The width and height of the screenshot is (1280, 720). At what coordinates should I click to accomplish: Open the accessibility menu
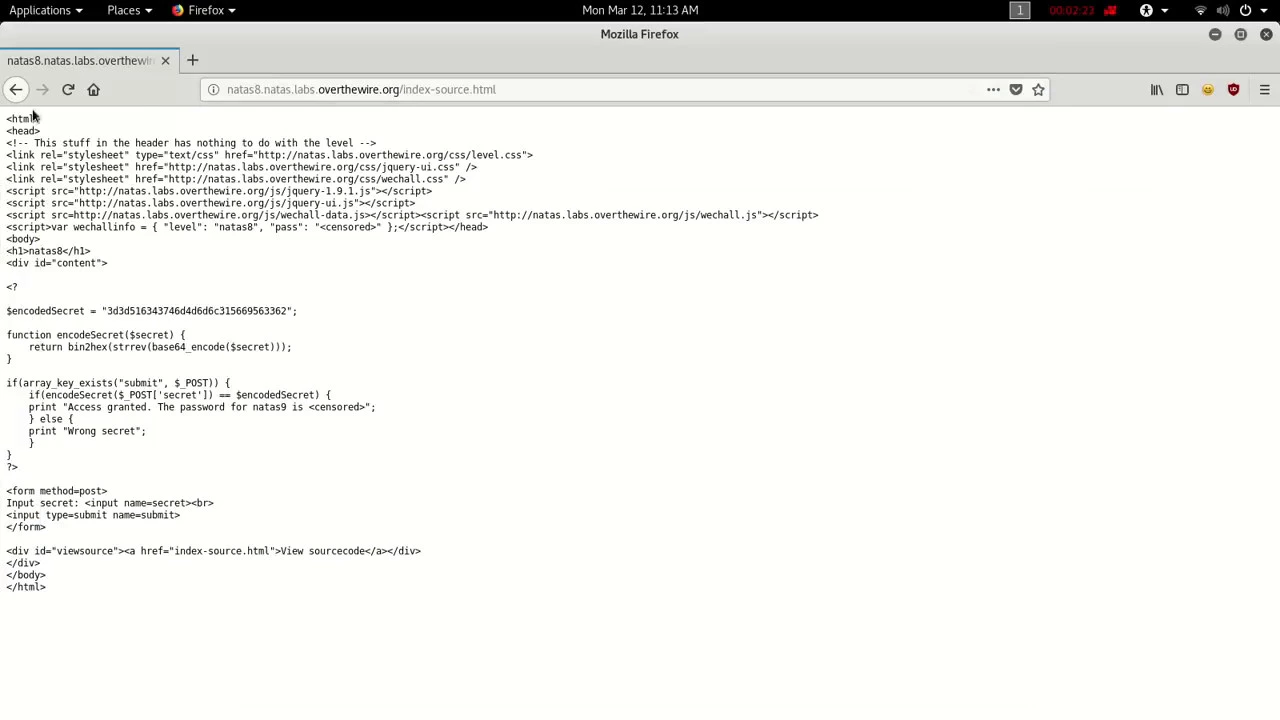[x=1146, y=10]
